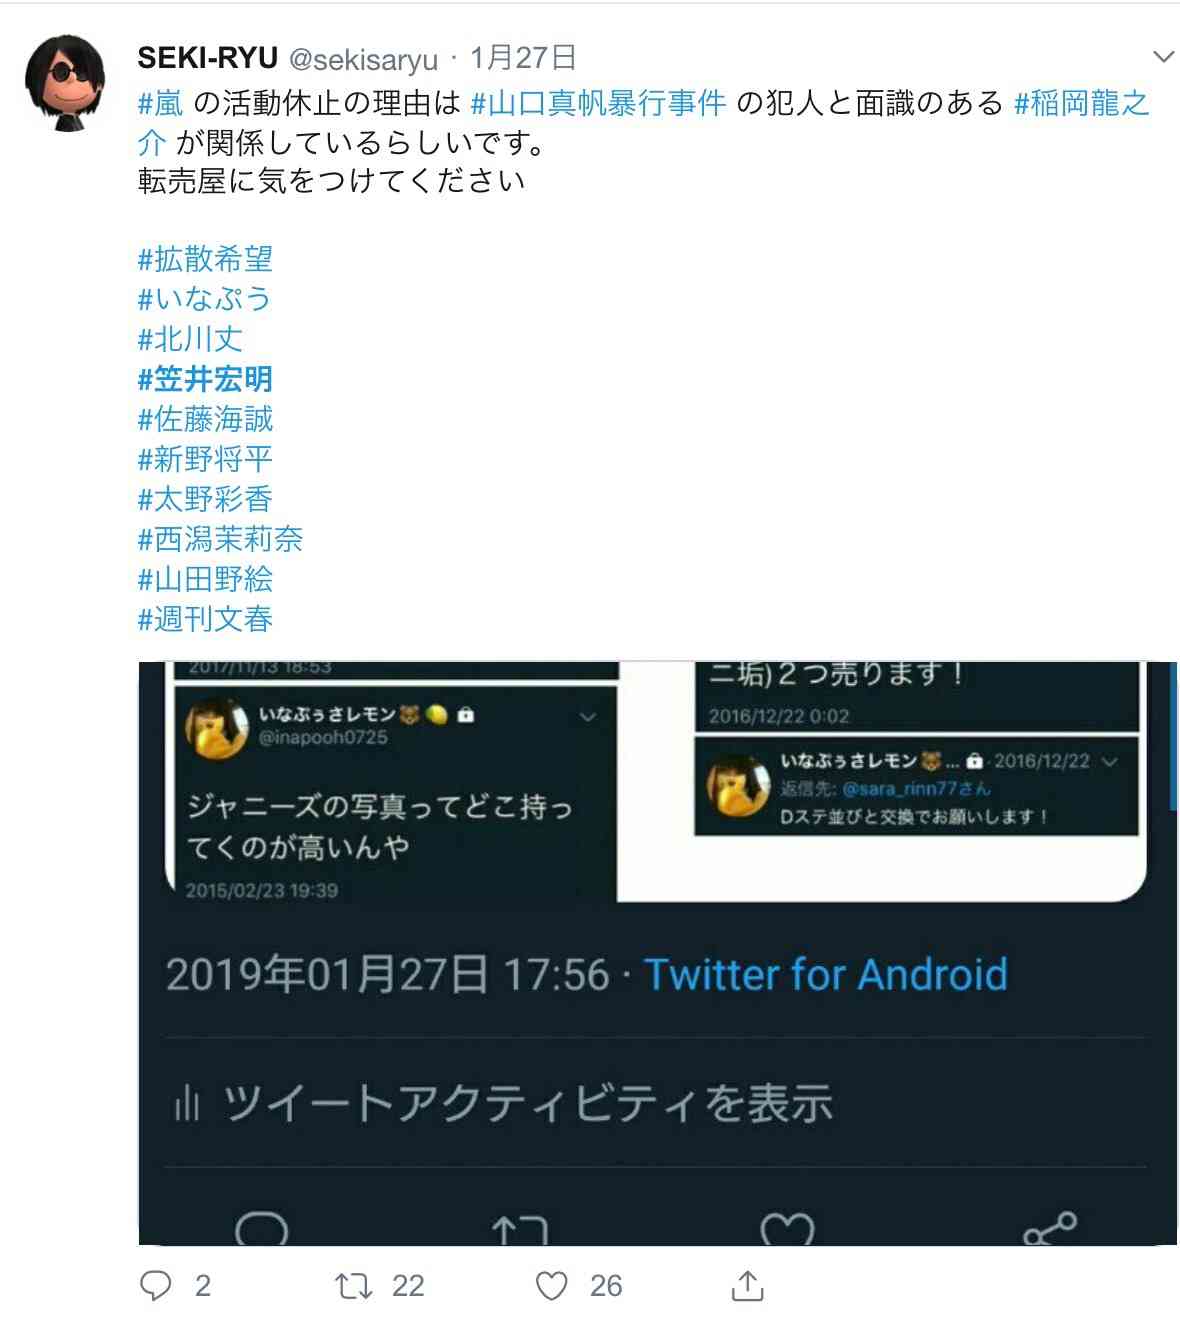Image resolution: width=1180 pixels, height=1327 pixels.
Task: Open the SEKI-RYU display name link
Action: coord(208,58)
